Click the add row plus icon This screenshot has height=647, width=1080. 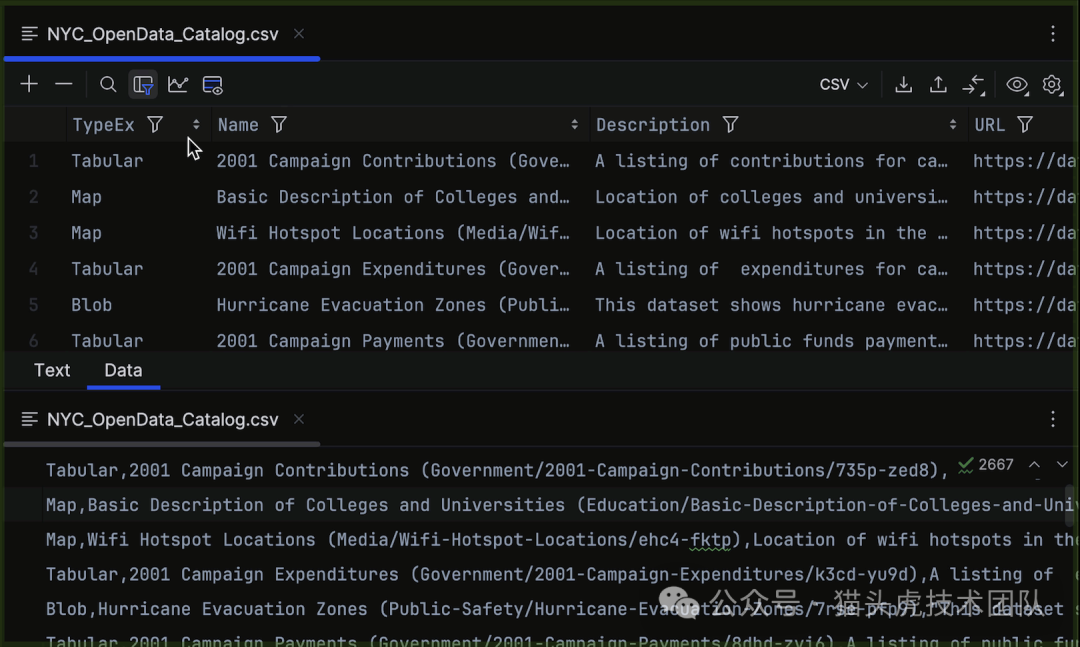[x=29, y=85]
